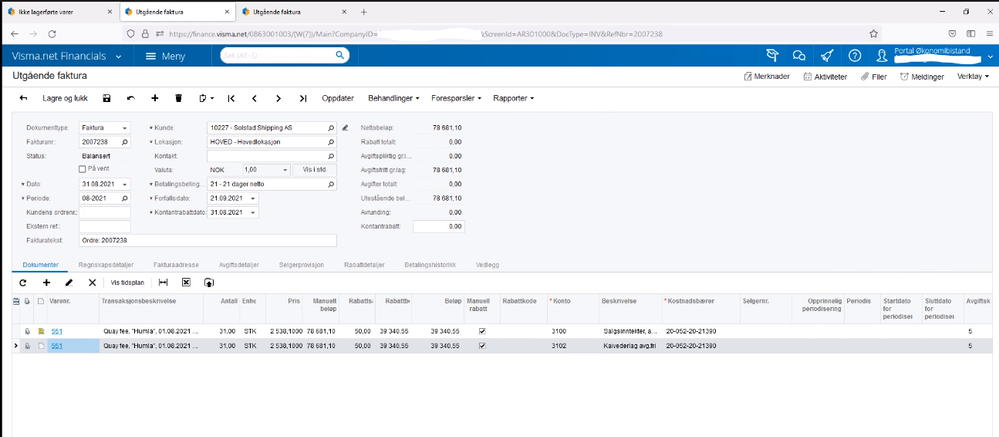
Task: Click in the Fakturatekst input field
Action: [x=207, y=240]
